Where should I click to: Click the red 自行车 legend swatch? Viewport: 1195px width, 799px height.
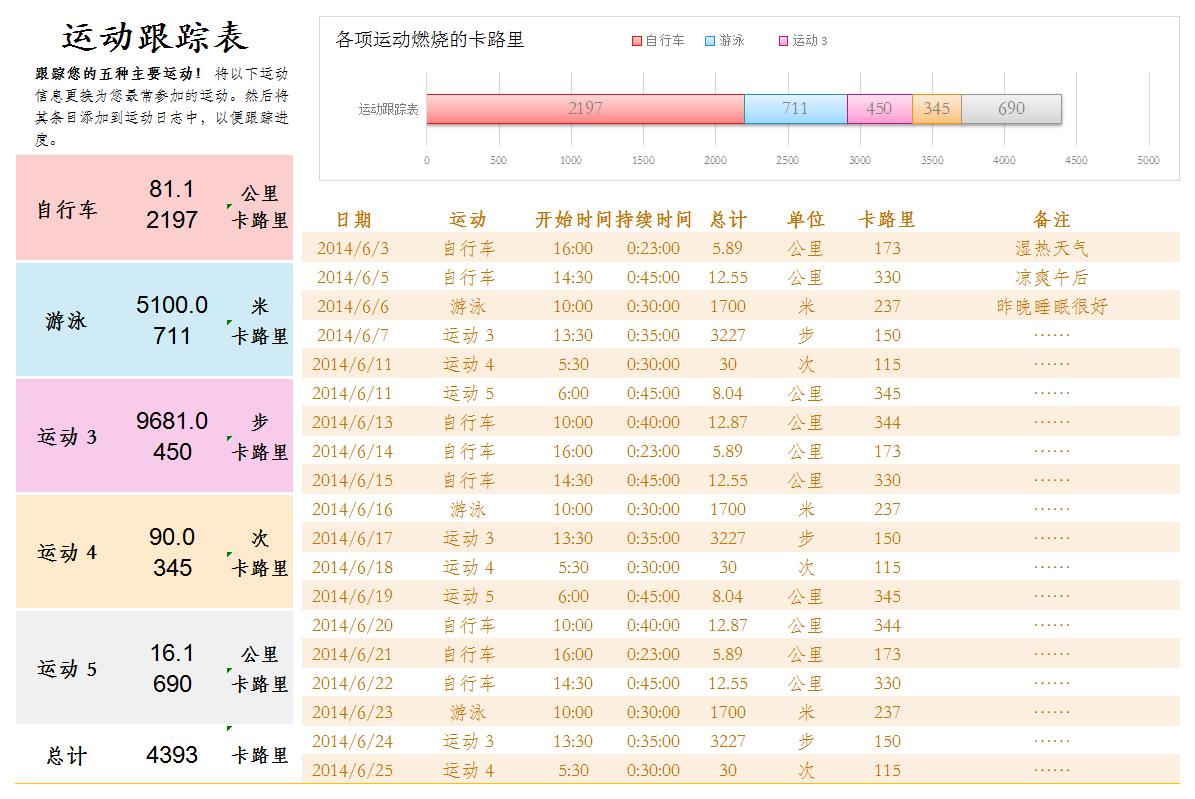tap(637, 41)
